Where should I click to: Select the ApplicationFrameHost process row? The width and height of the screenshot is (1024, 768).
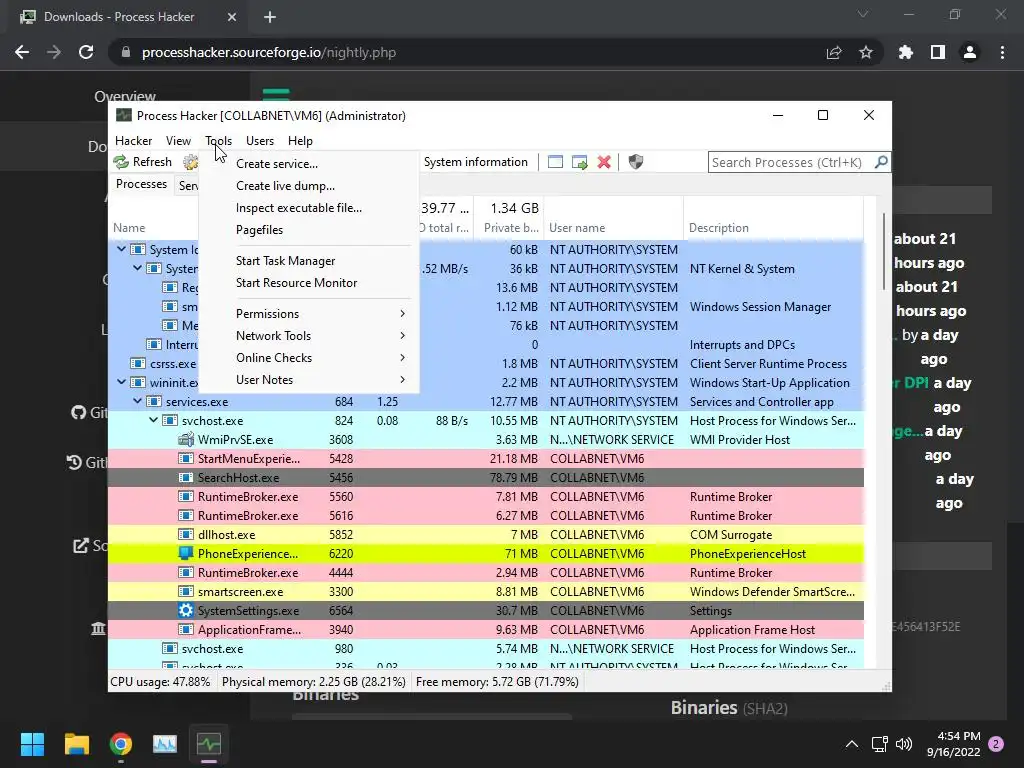tap(486, 630)
